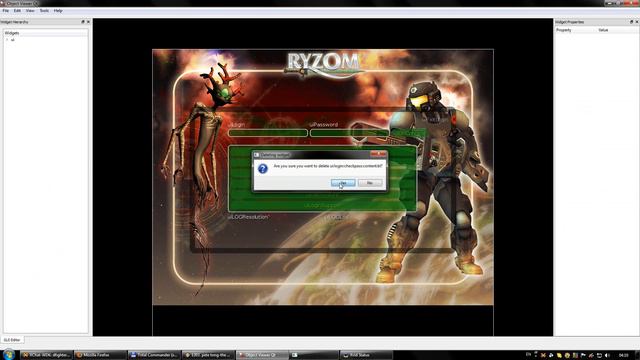The height and width of the screenshot is (360, 640).
Task: Close the Widget Properties panel
Action: point(637,22)
